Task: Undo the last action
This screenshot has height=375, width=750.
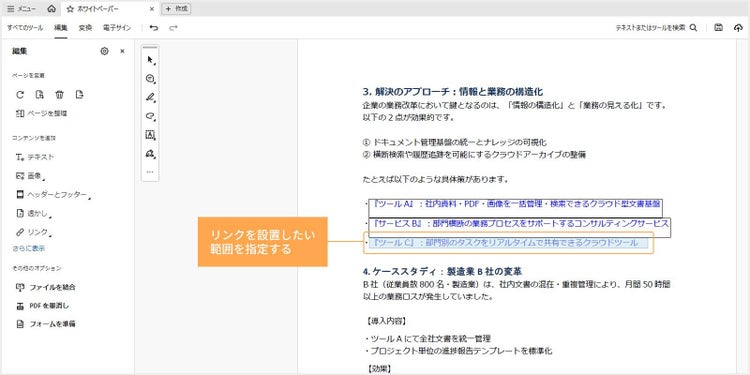Action: click(154, 28)
